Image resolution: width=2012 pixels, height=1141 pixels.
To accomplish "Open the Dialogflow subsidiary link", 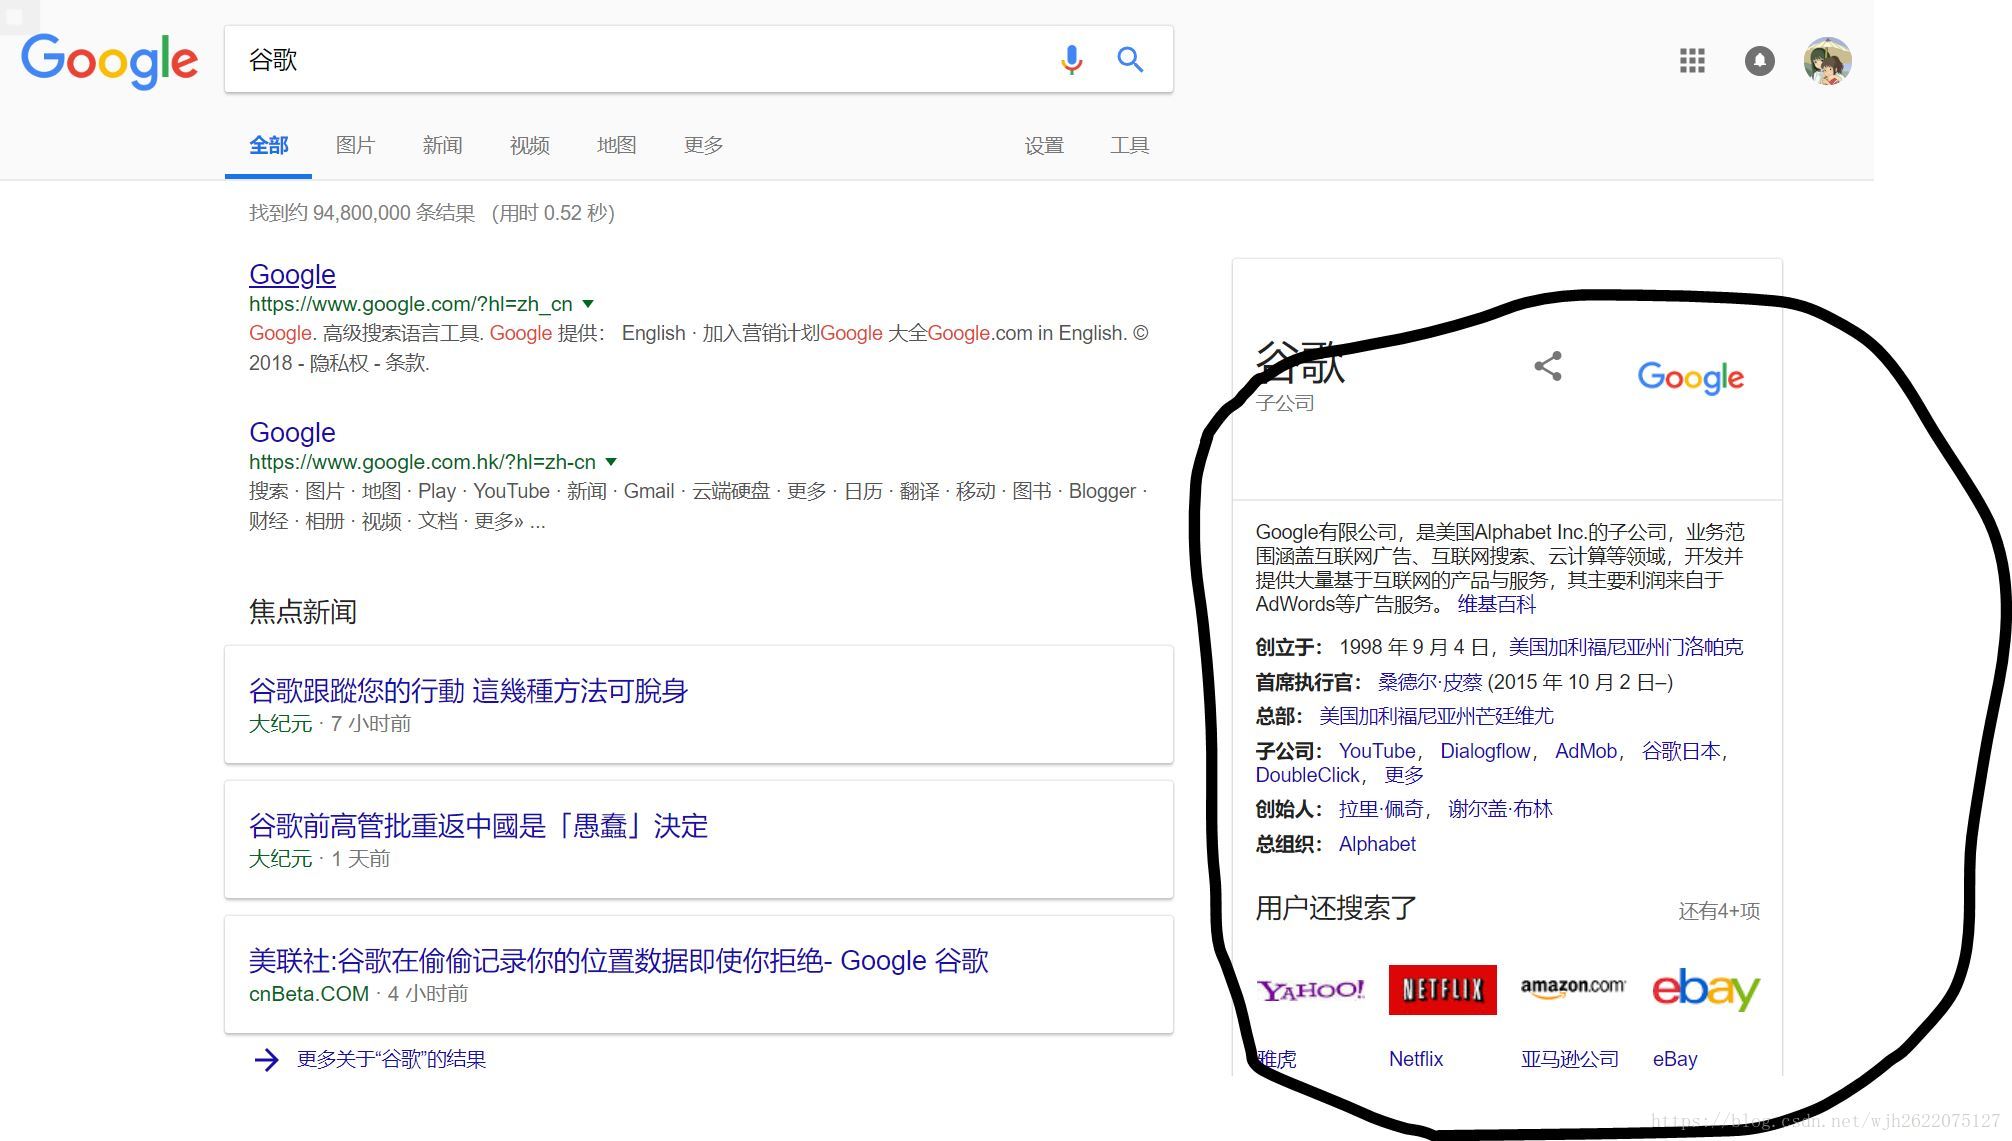I will coord(1485,751).
